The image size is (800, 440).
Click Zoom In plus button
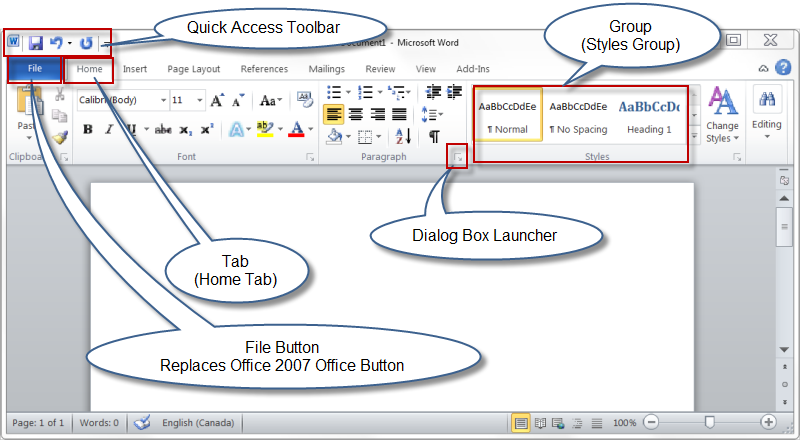tap(768, 422)
